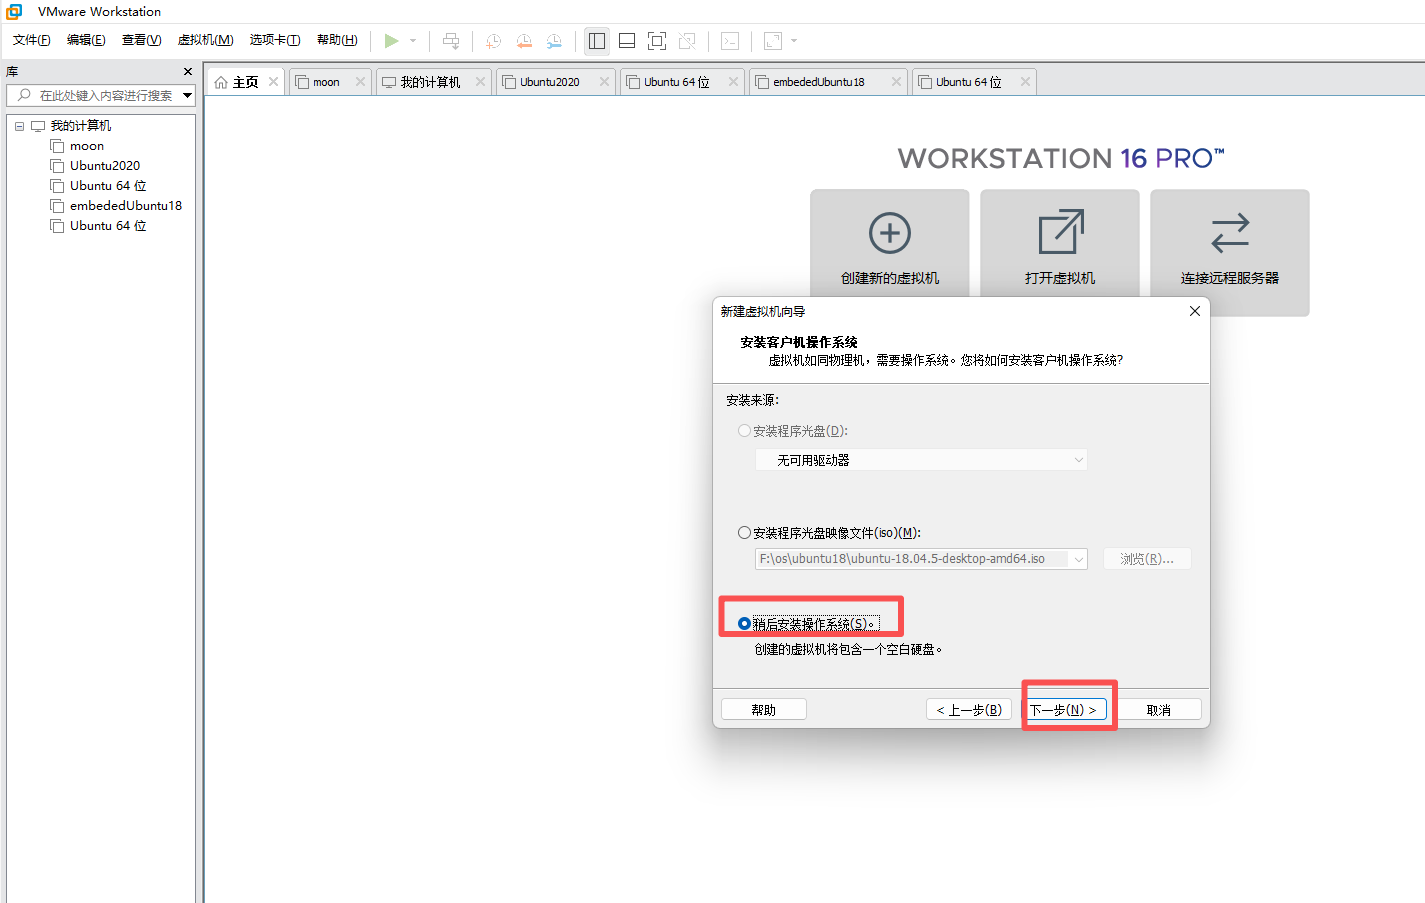Select the 稍后安装操作系统 radio option
This screenshot has width=1425, height=903.
click(744, 624)
